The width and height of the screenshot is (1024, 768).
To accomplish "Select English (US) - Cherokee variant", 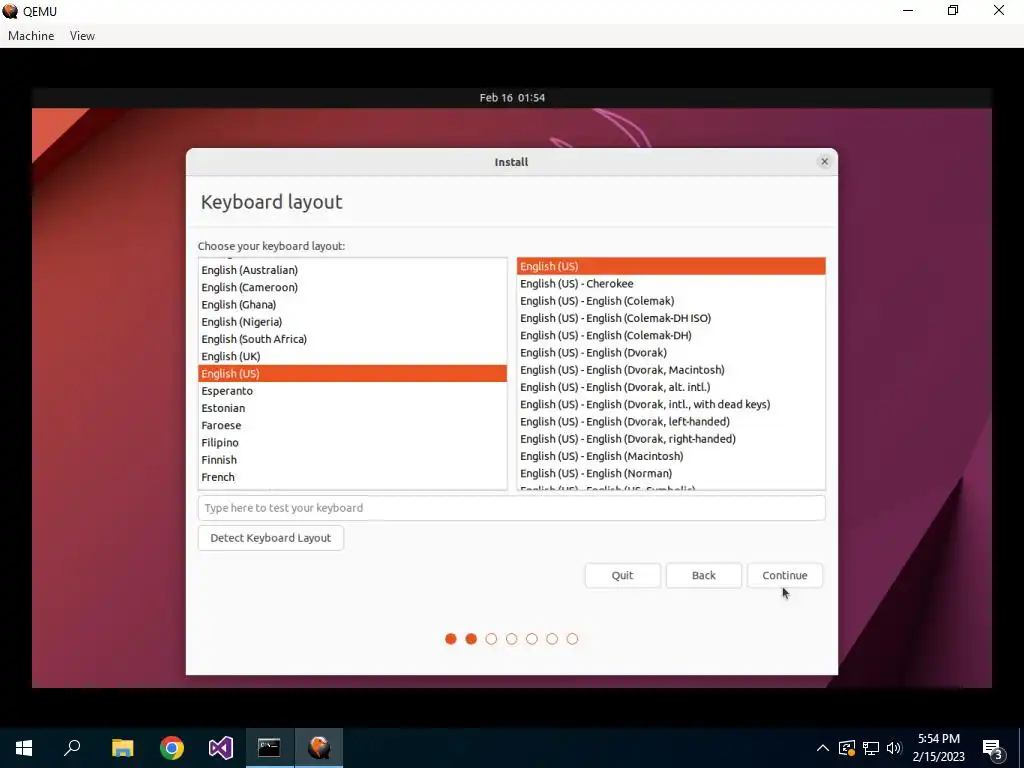I will [671, 283].
